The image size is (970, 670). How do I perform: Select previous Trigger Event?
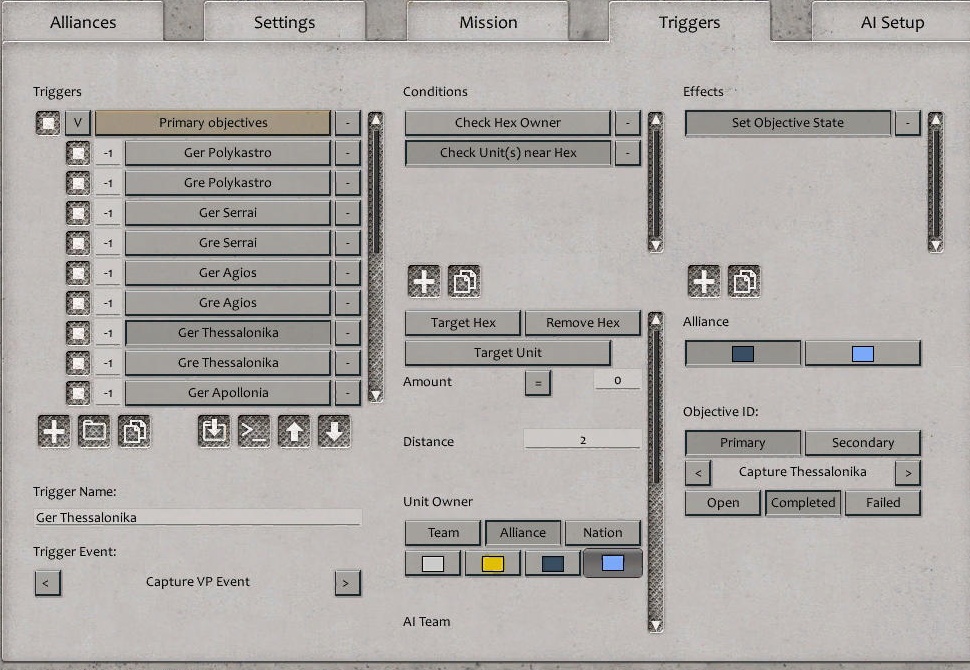48,583
